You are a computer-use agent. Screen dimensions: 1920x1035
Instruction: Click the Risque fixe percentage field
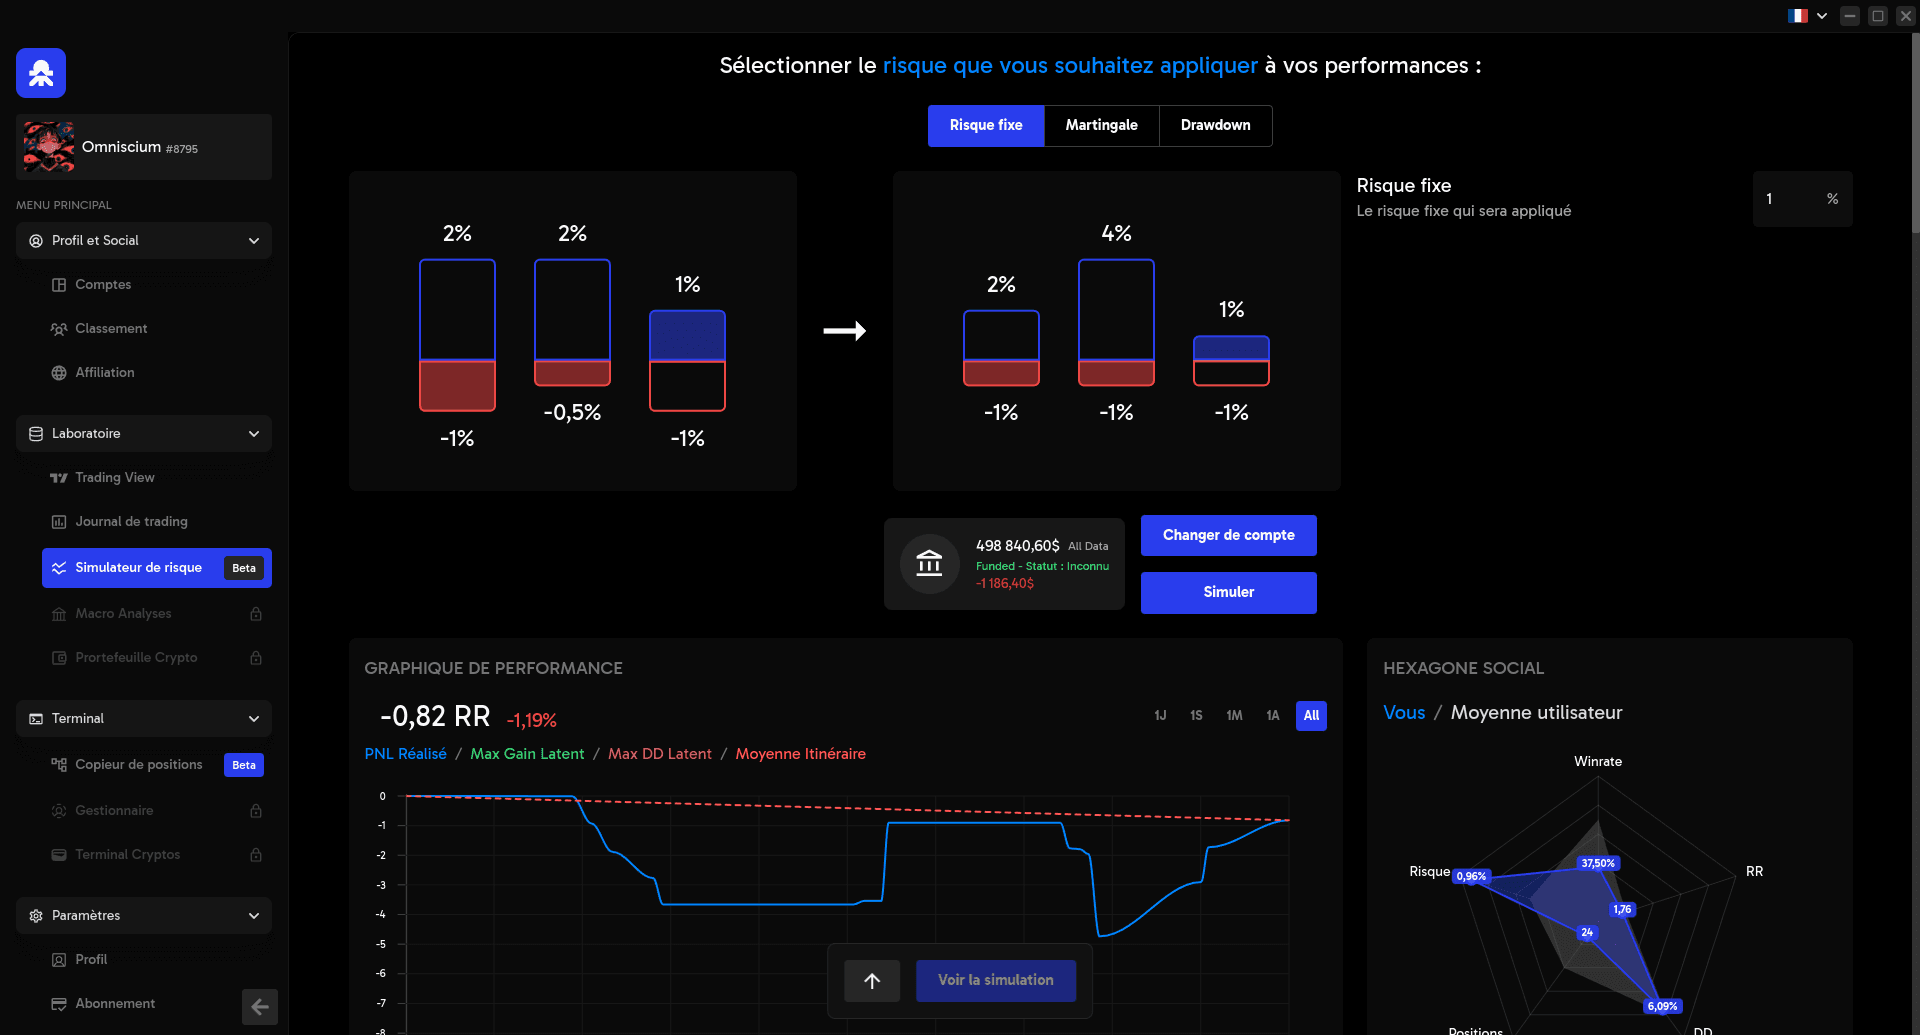[x=1790, y=199]
